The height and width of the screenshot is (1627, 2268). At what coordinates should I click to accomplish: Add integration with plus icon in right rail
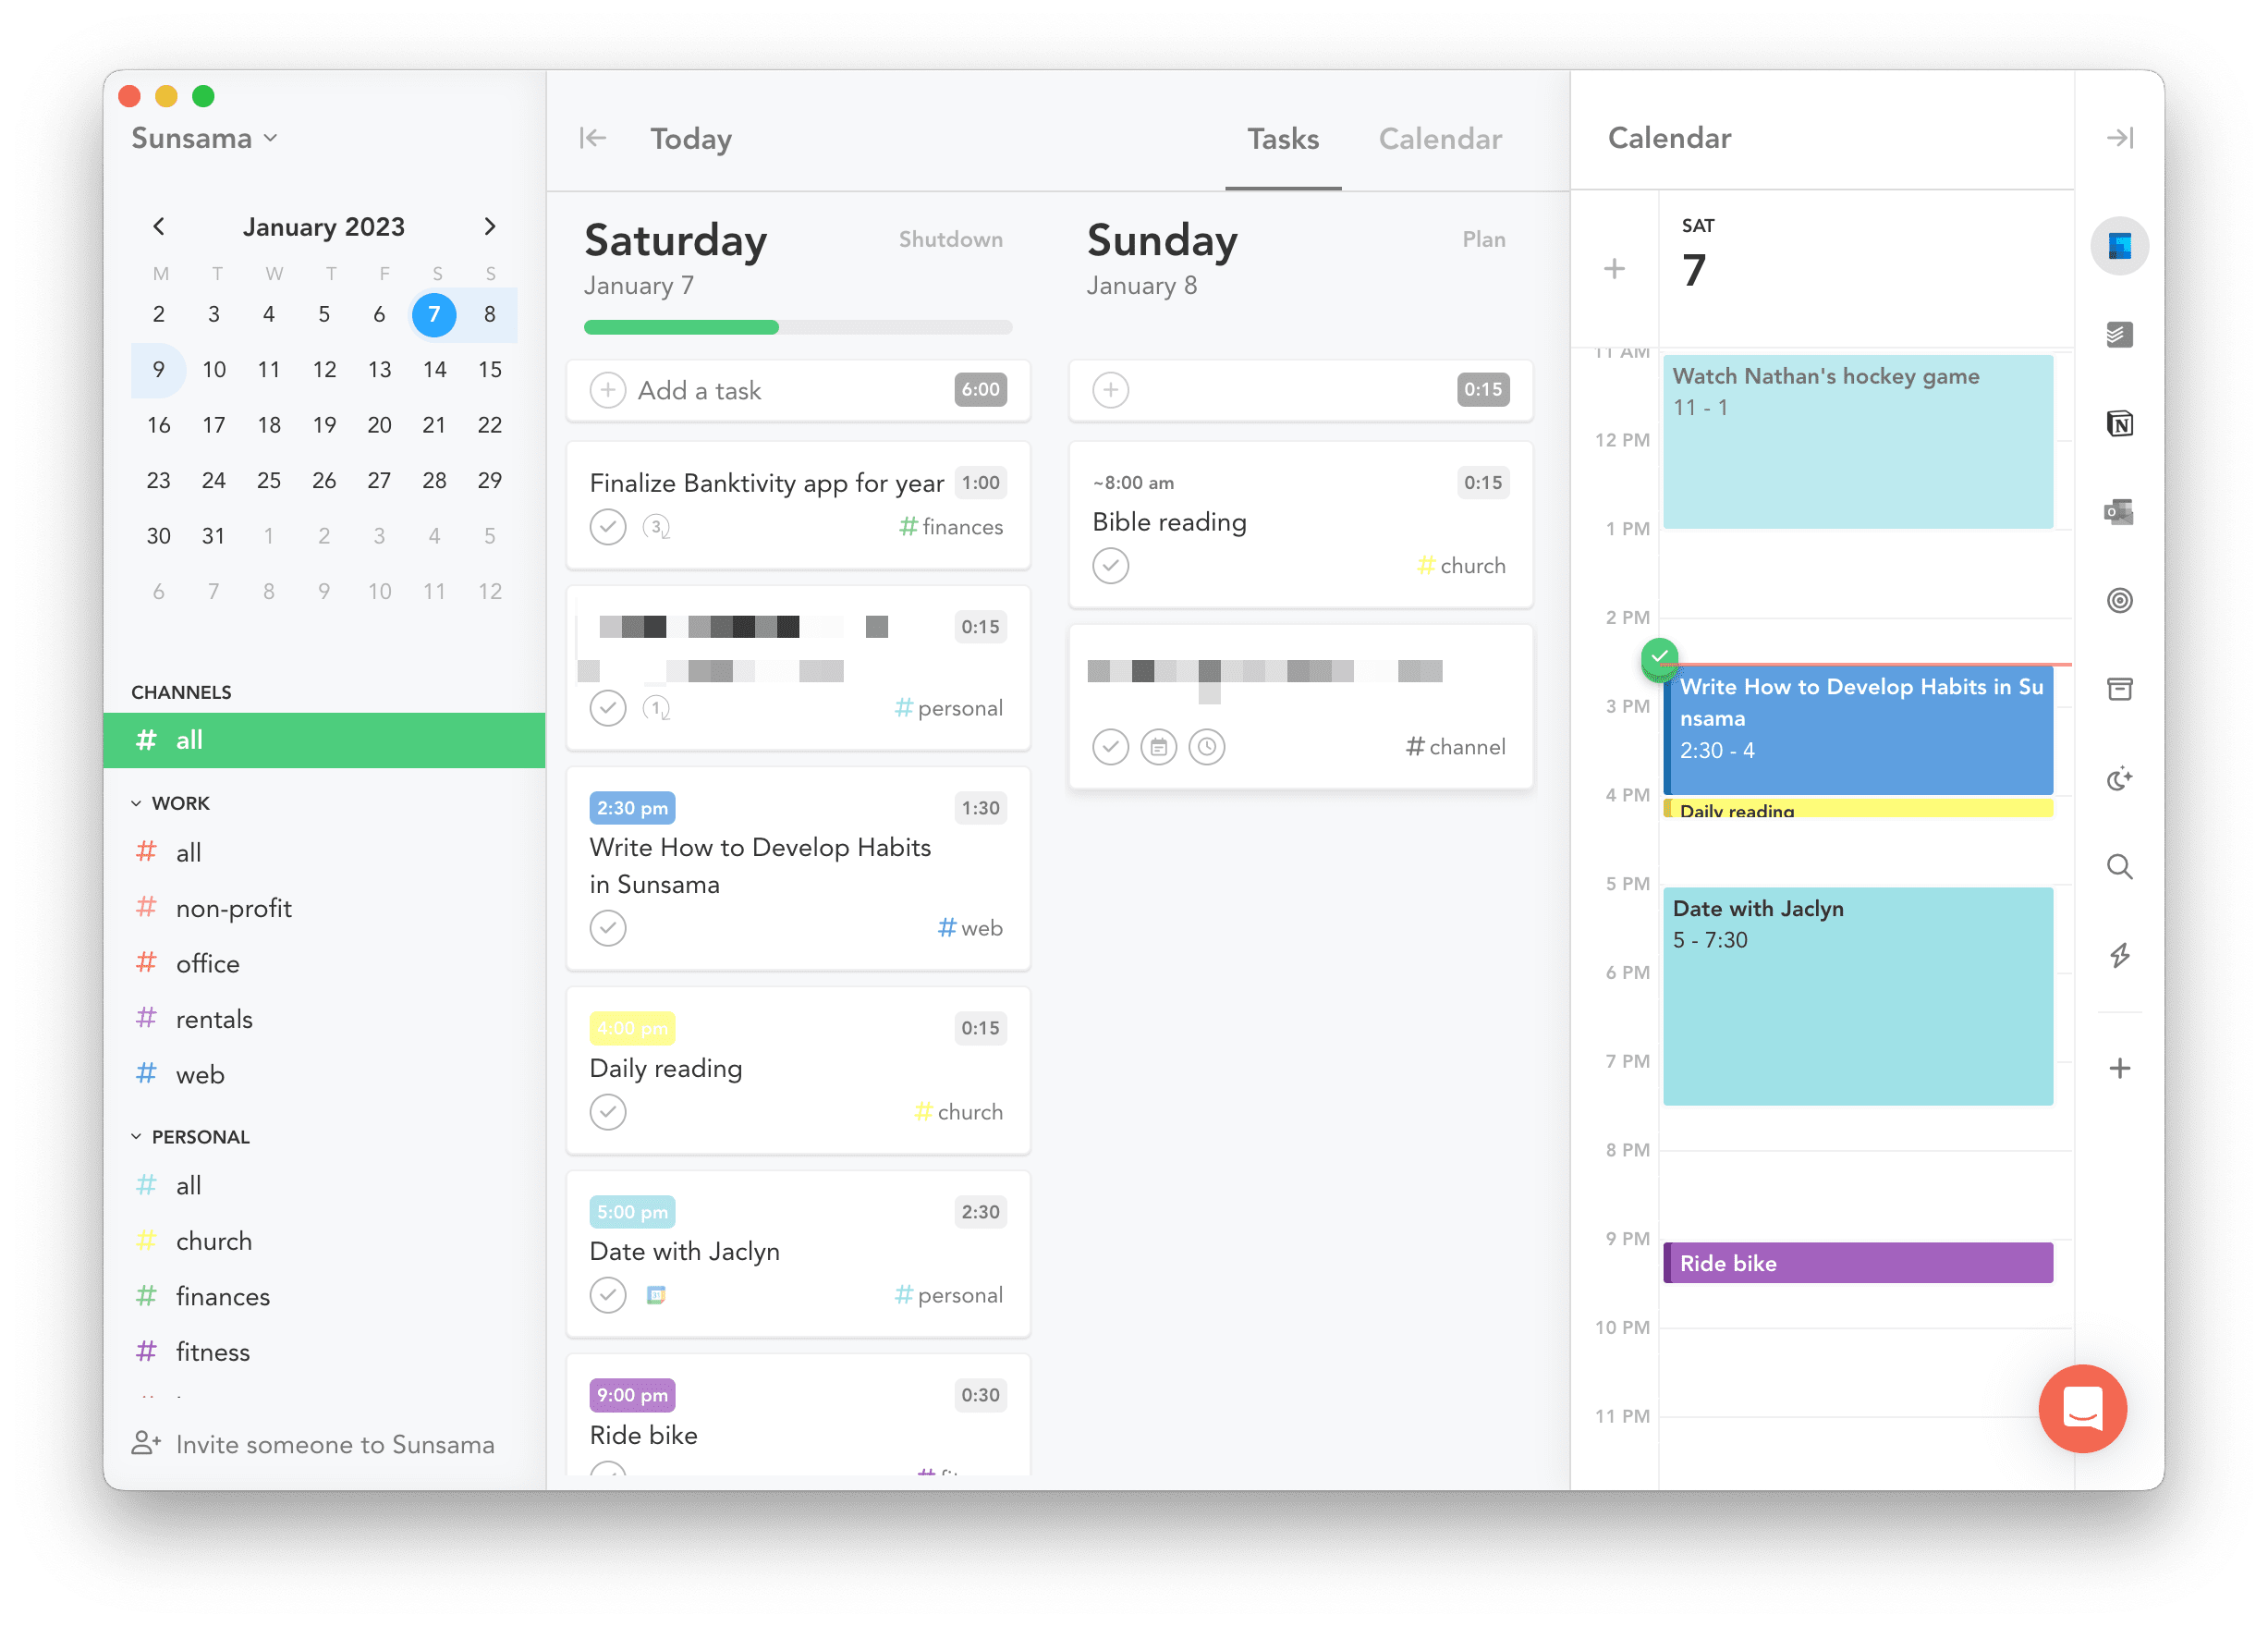coord(2119,1068)
